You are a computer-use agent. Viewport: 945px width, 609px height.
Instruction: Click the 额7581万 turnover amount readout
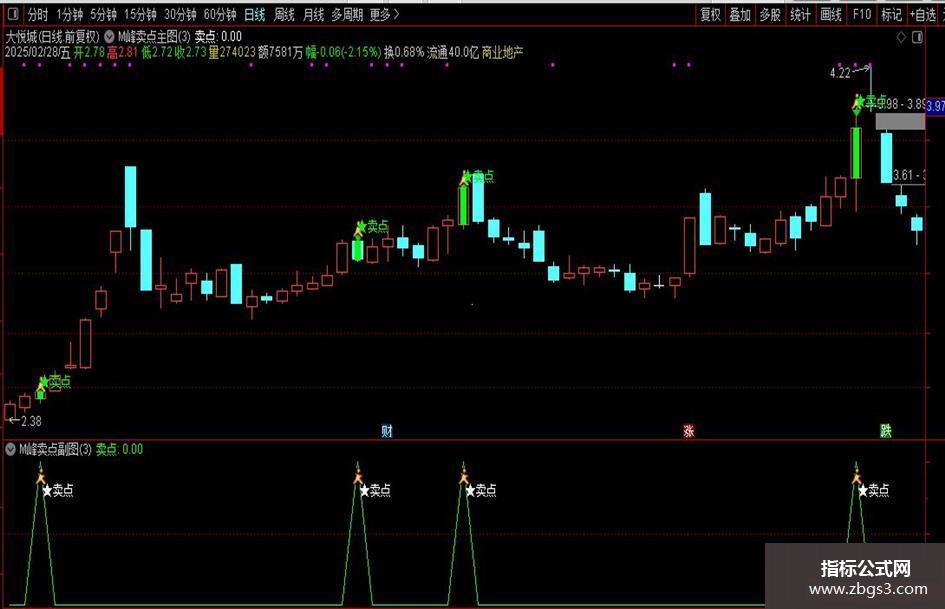(x=280, y=52)
